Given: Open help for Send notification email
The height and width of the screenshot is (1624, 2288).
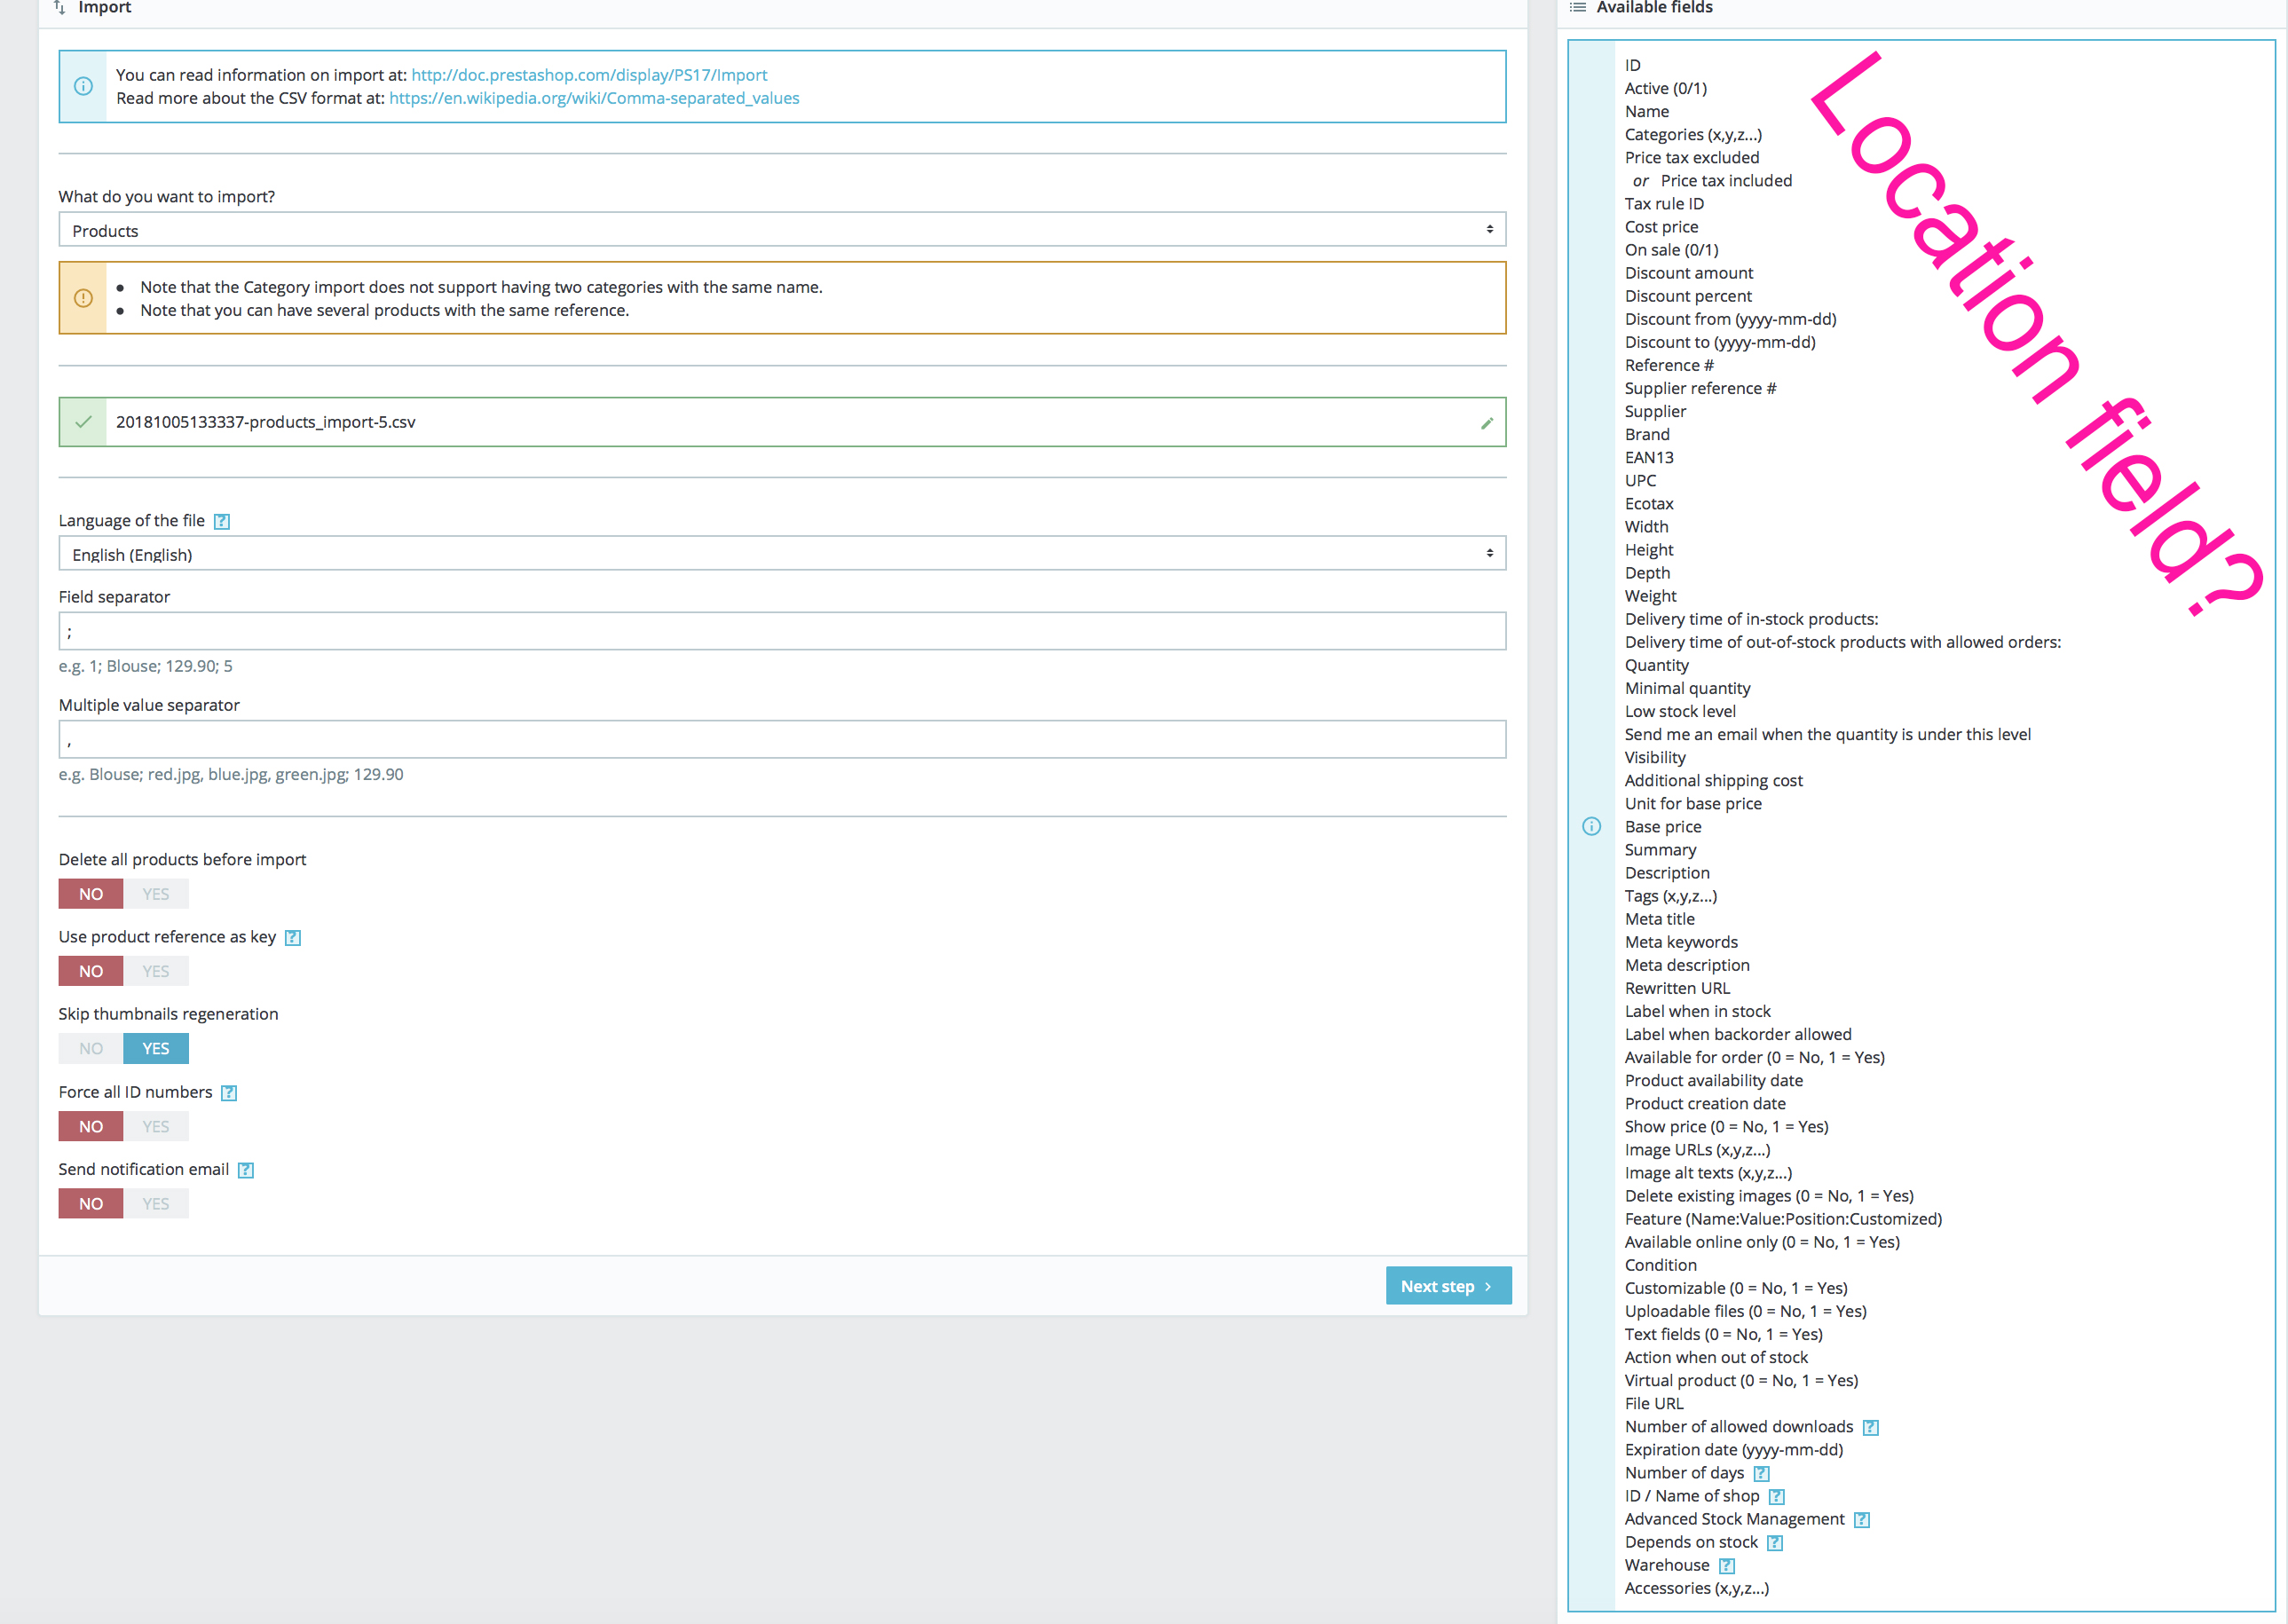Looking at the screenshot, I should tap(245, 1169).
